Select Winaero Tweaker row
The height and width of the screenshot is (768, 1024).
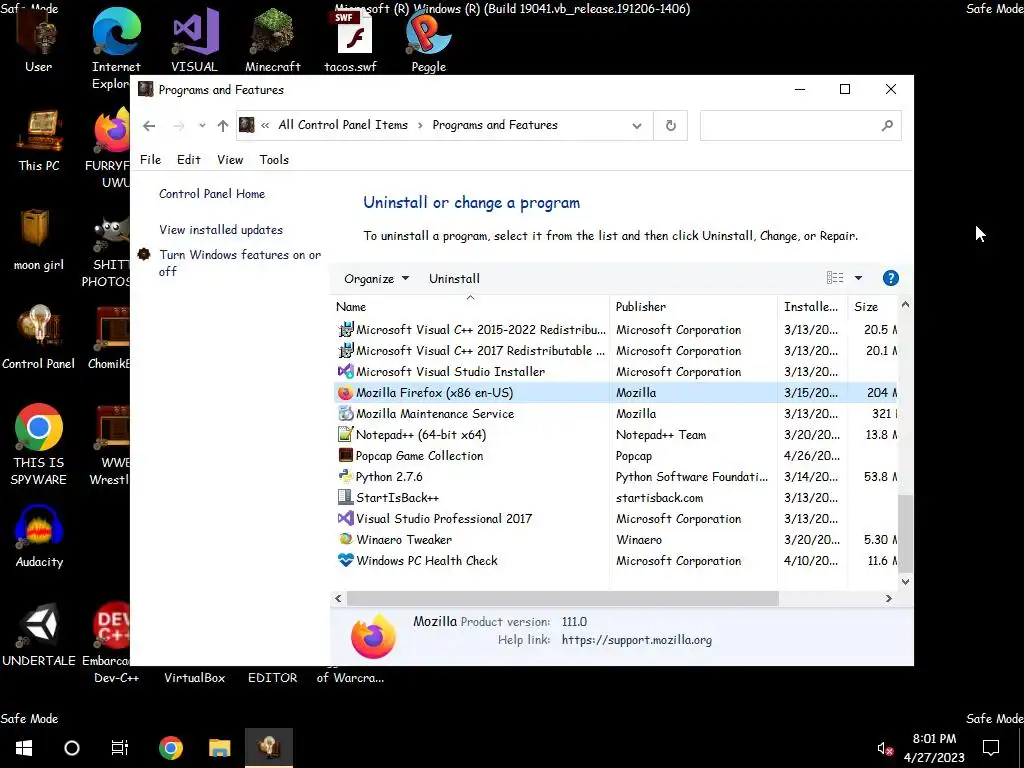click(616, 539)
